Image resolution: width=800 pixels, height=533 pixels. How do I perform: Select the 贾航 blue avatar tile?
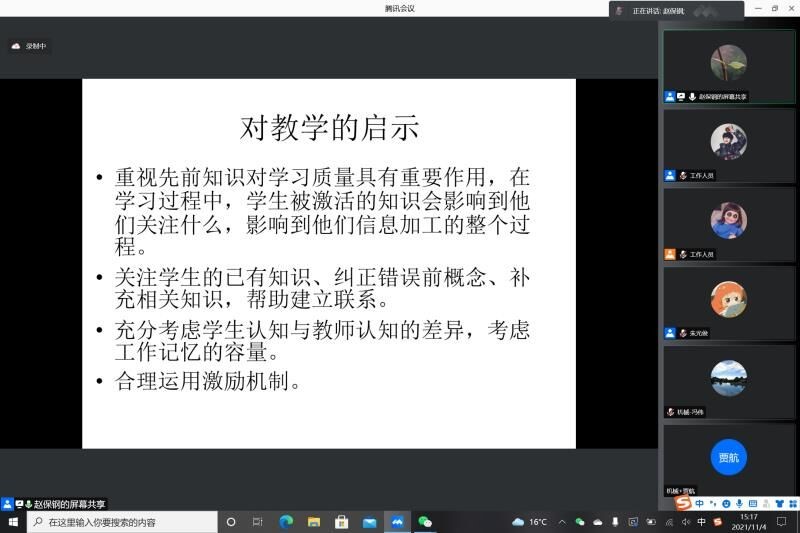pyautogui.click(x=728, y=457)
